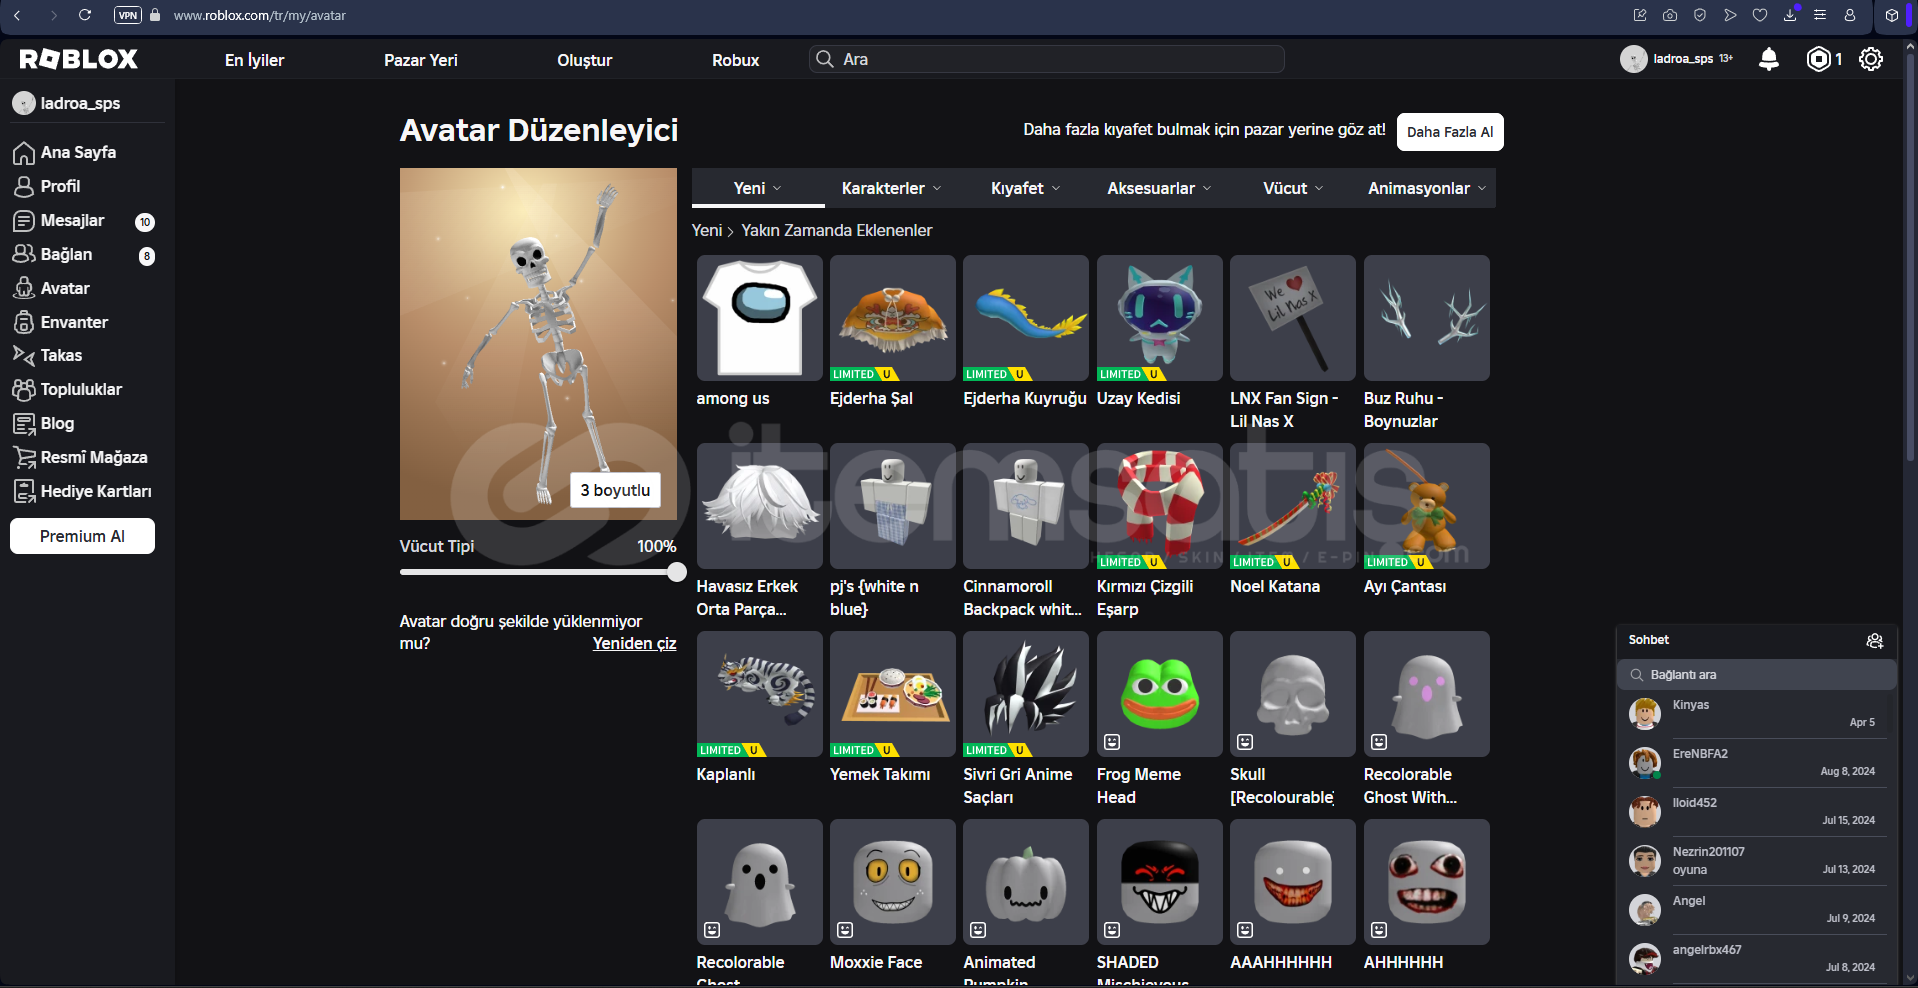Click the heart bookmark icon in browser toolbar
Screen dimensions: 1918x988
(1760, 15)
